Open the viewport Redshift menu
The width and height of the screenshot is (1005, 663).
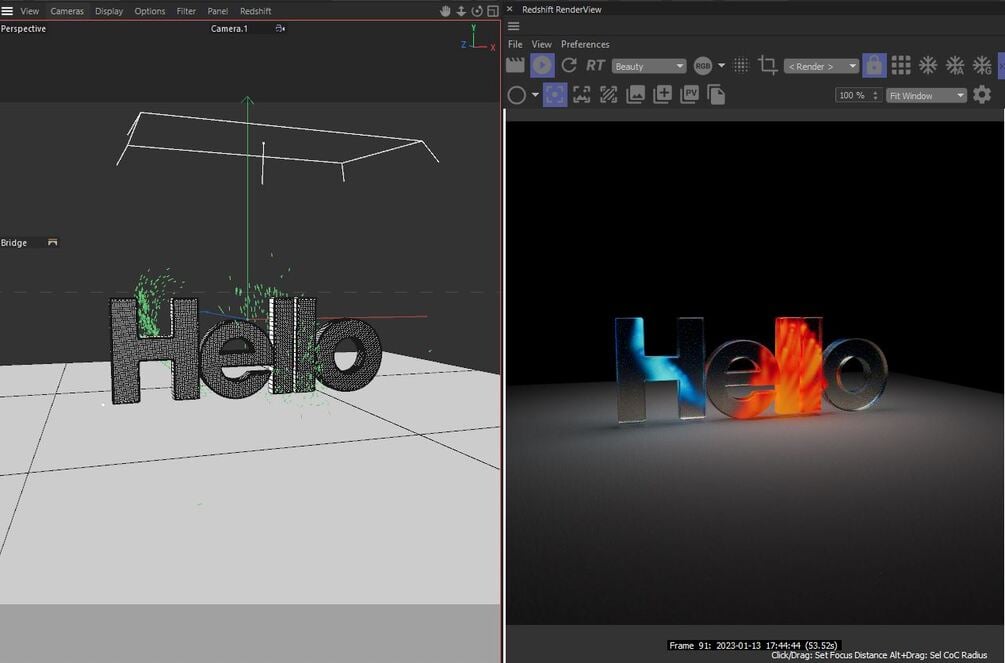point(255,11)
